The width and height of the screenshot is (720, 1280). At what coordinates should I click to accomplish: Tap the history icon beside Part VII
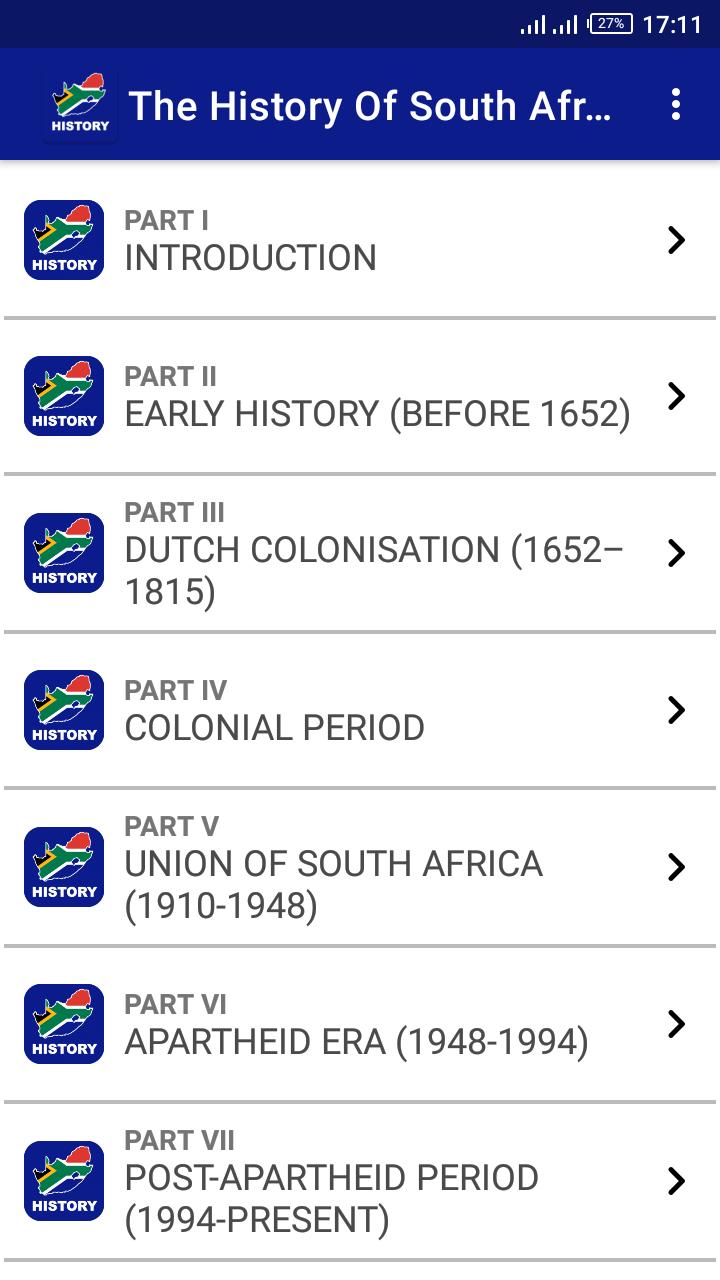(x=64, y=1181)
